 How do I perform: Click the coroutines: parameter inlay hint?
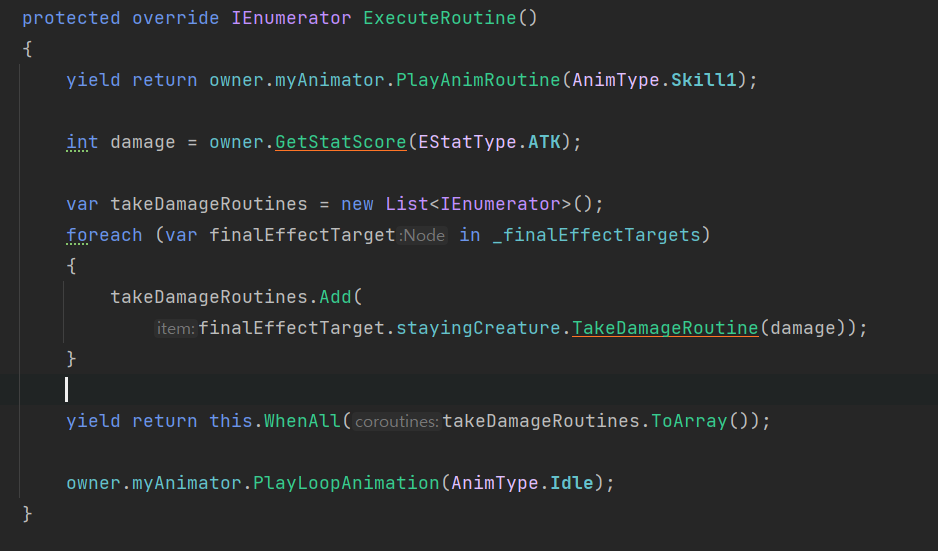(397, 422)
